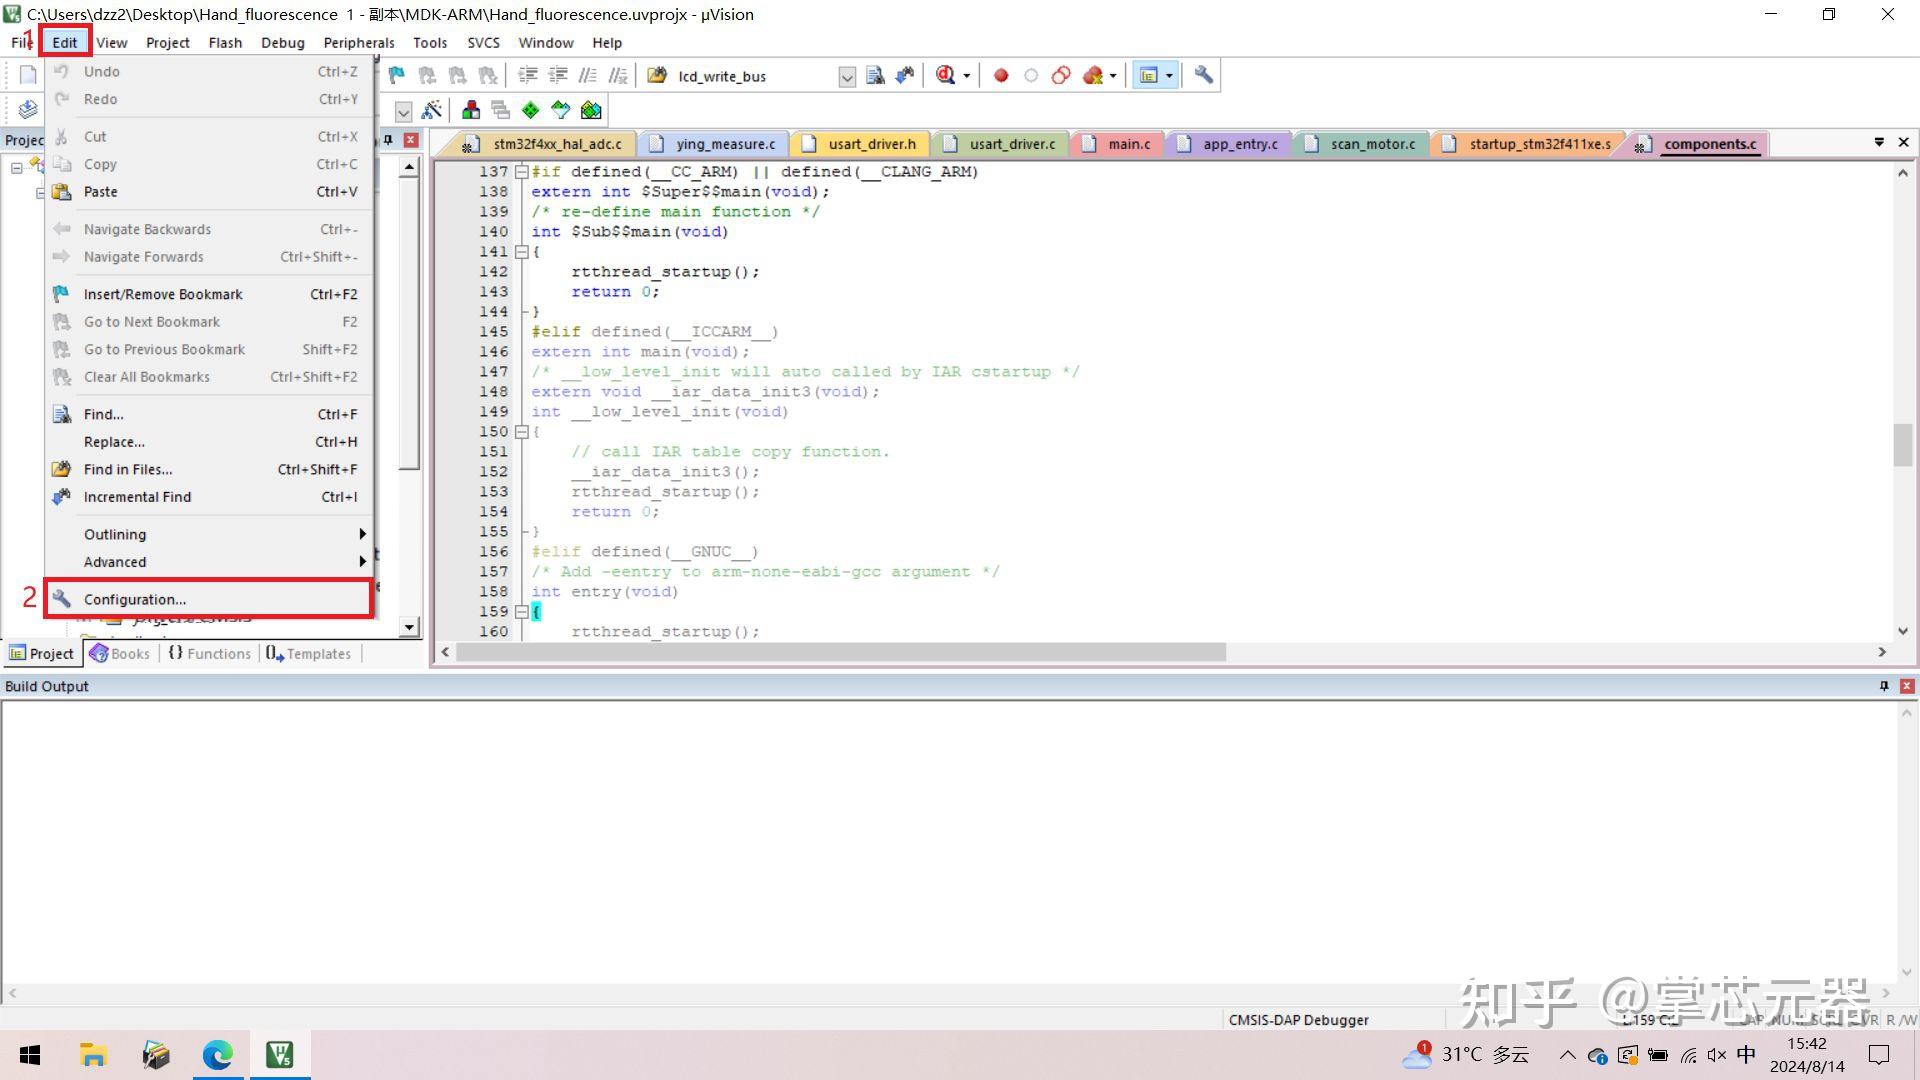Choose Find in Files... menu entry
The width and height of the screenshot is (1920, 1080).
pos(128,469)
